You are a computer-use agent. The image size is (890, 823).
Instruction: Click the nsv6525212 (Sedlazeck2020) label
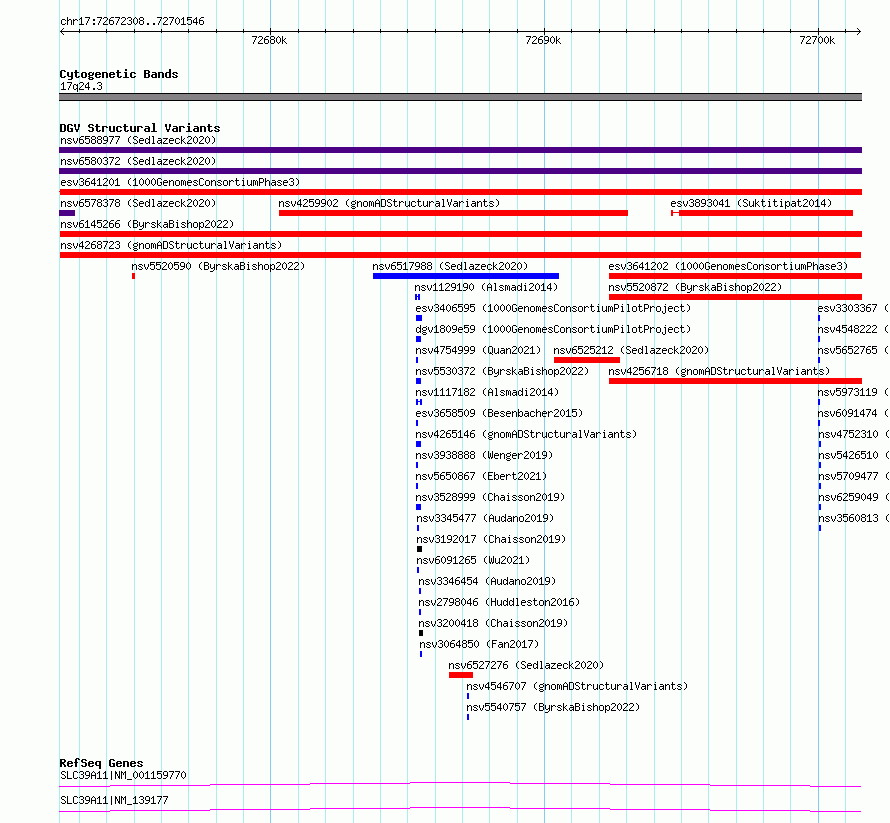coord(631,350)
